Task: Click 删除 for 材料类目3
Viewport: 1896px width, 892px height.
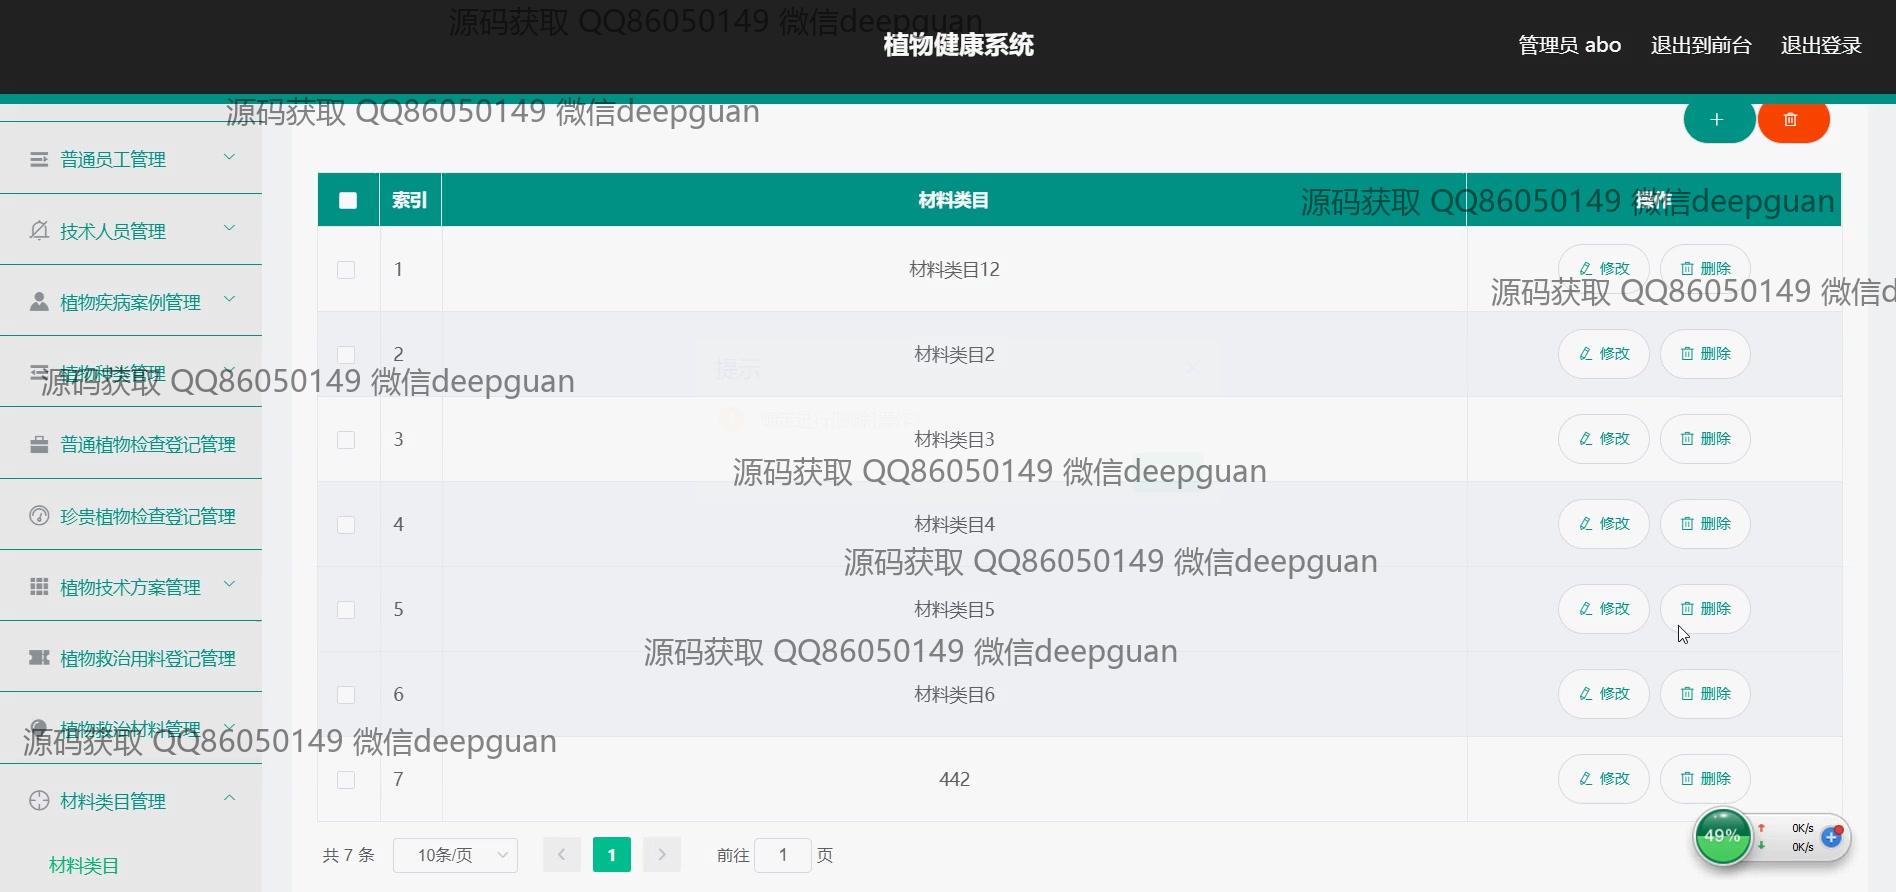Action: [1706, 439]
